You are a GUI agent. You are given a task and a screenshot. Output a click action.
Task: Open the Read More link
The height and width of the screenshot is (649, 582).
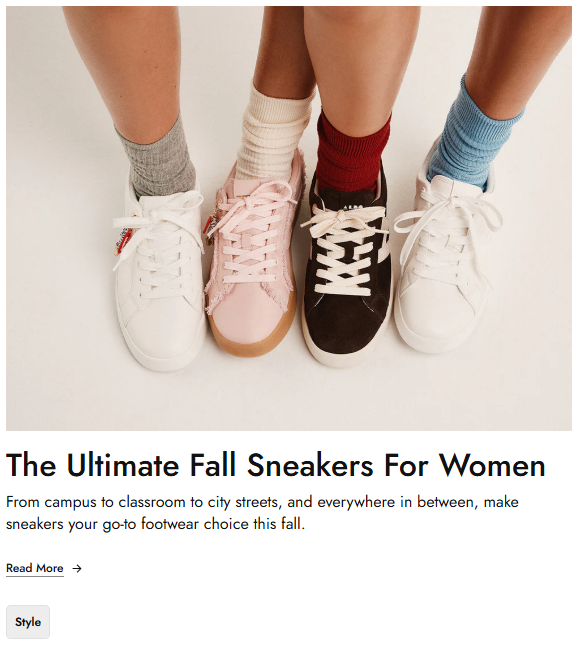pyautogui.click(x=35, y=568)
